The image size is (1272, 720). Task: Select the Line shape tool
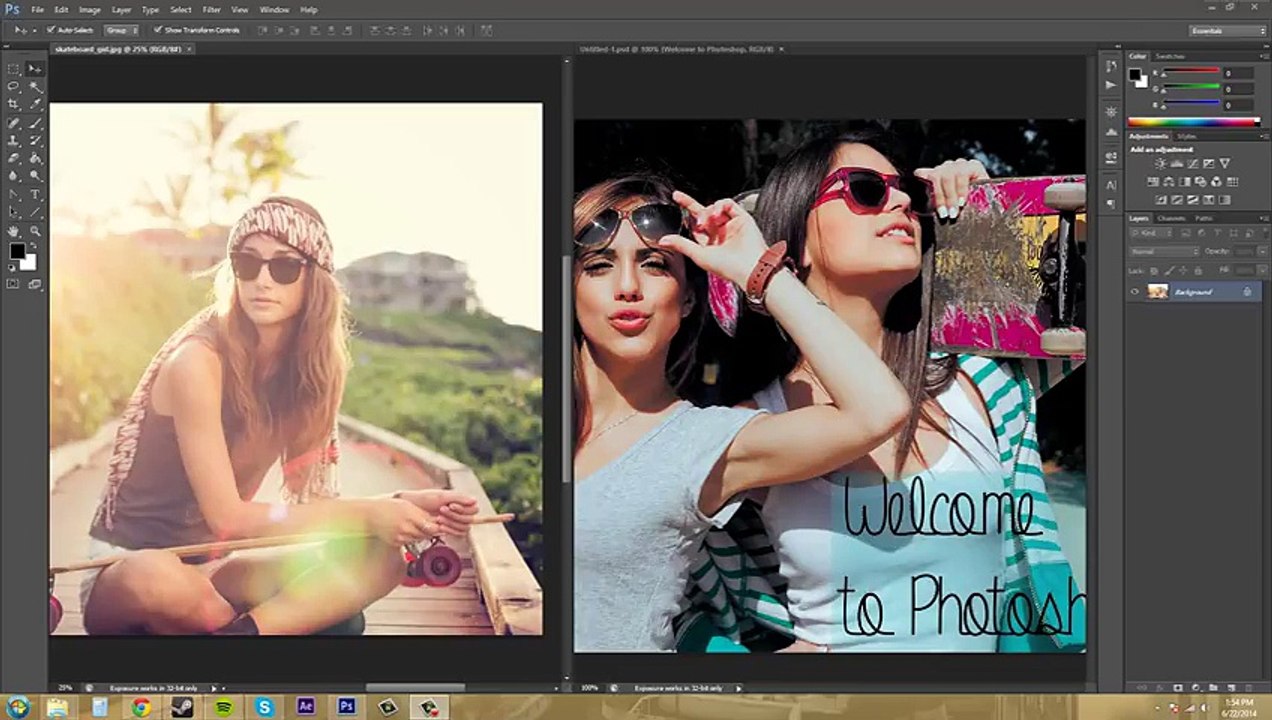[33, 211]
